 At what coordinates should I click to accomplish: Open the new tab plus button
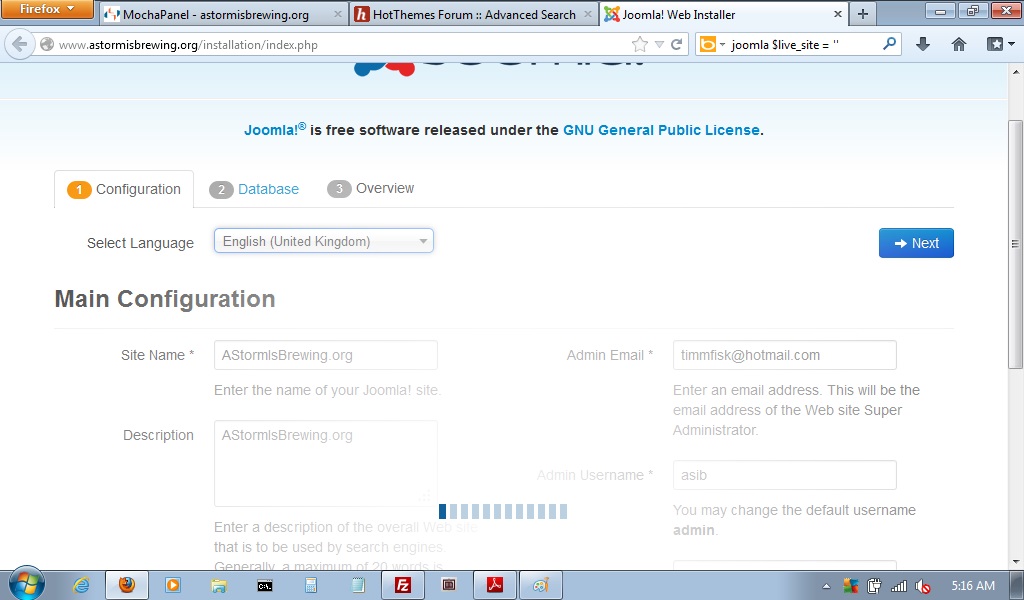[x=862, y=14]
